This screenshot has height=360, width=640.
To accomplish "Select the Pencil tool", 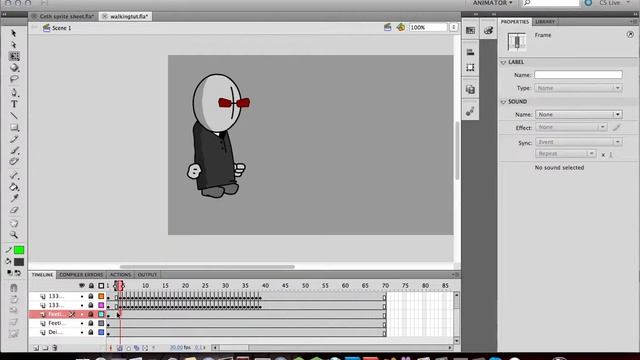I will (x=14, y=139).
